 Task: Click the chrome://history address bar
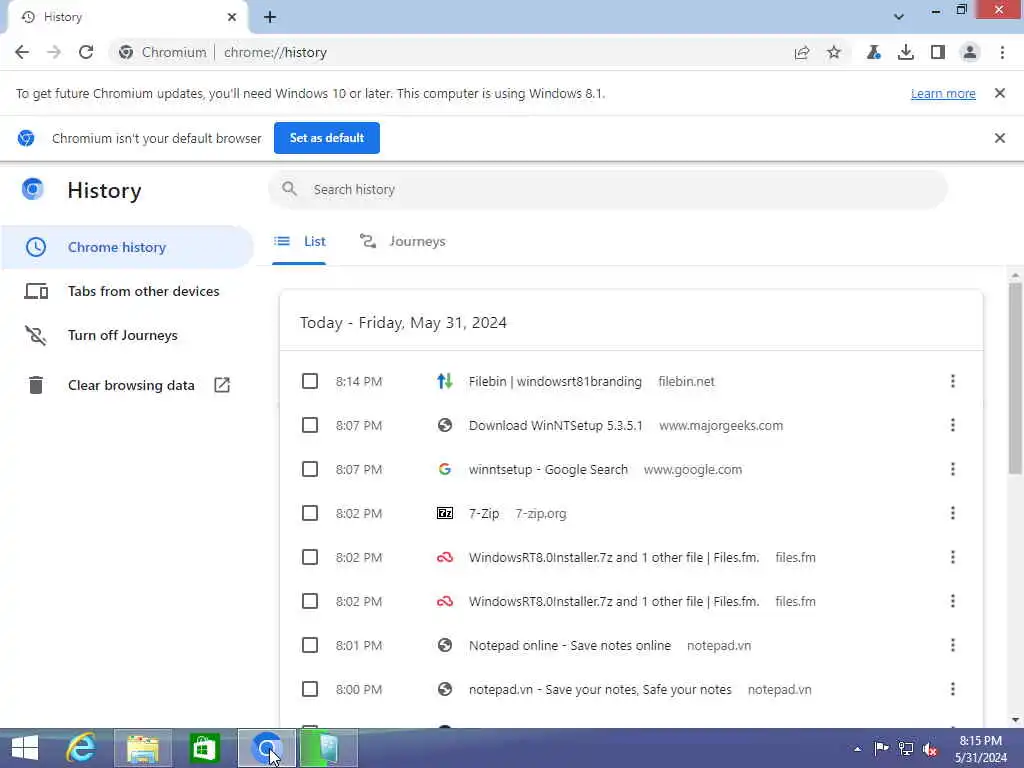275,52
